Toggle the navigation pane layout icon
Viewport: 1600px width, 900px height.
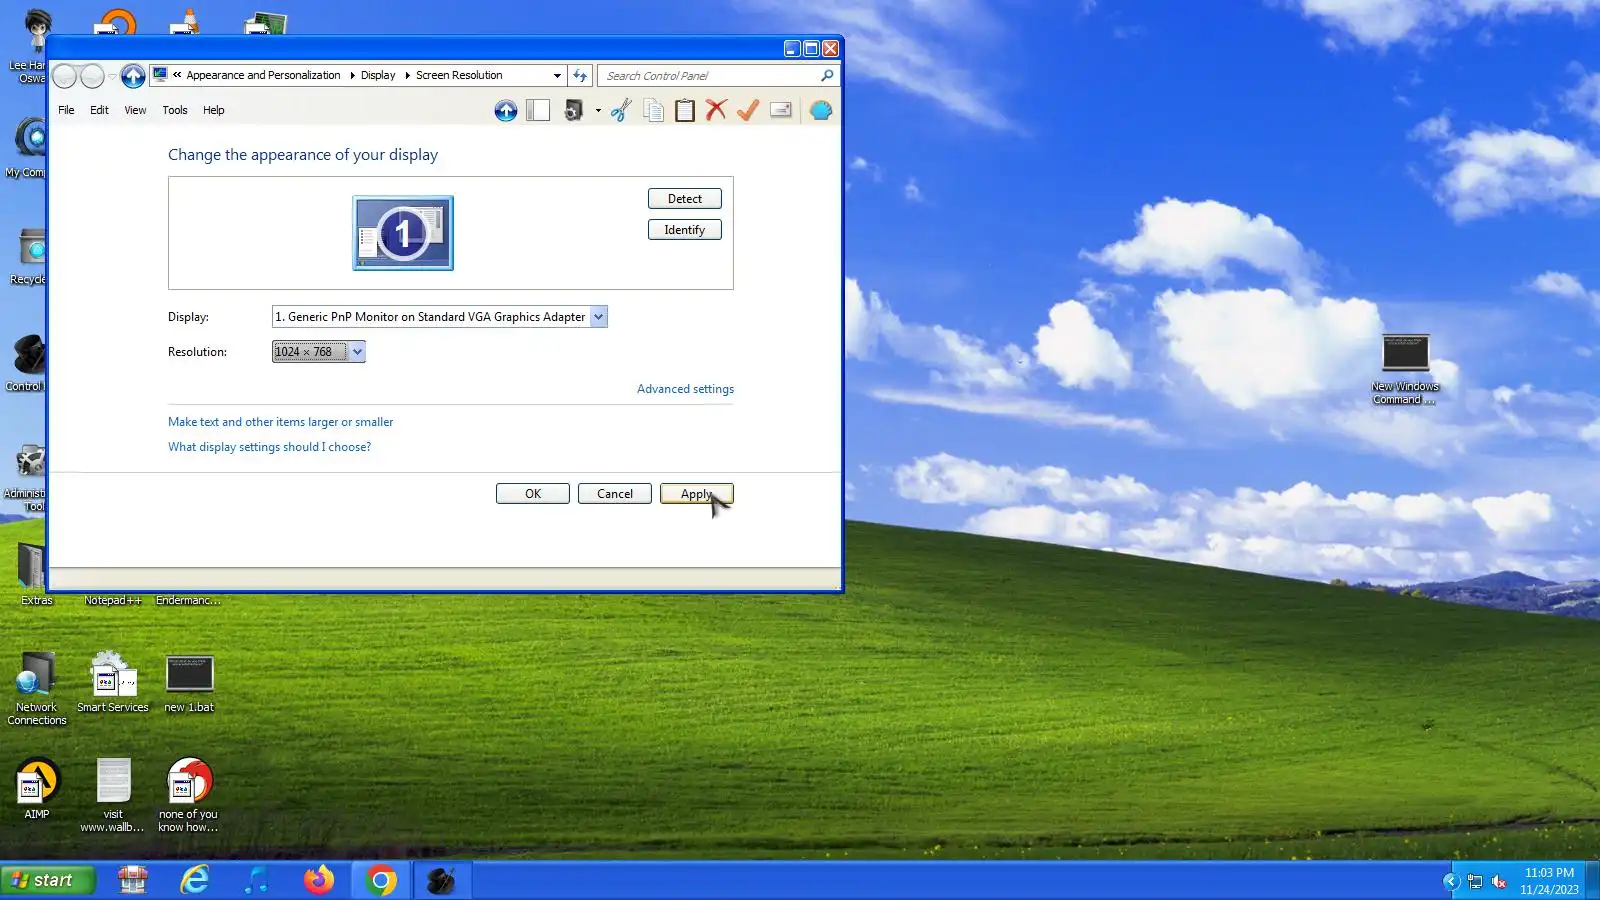click(538, 111)
